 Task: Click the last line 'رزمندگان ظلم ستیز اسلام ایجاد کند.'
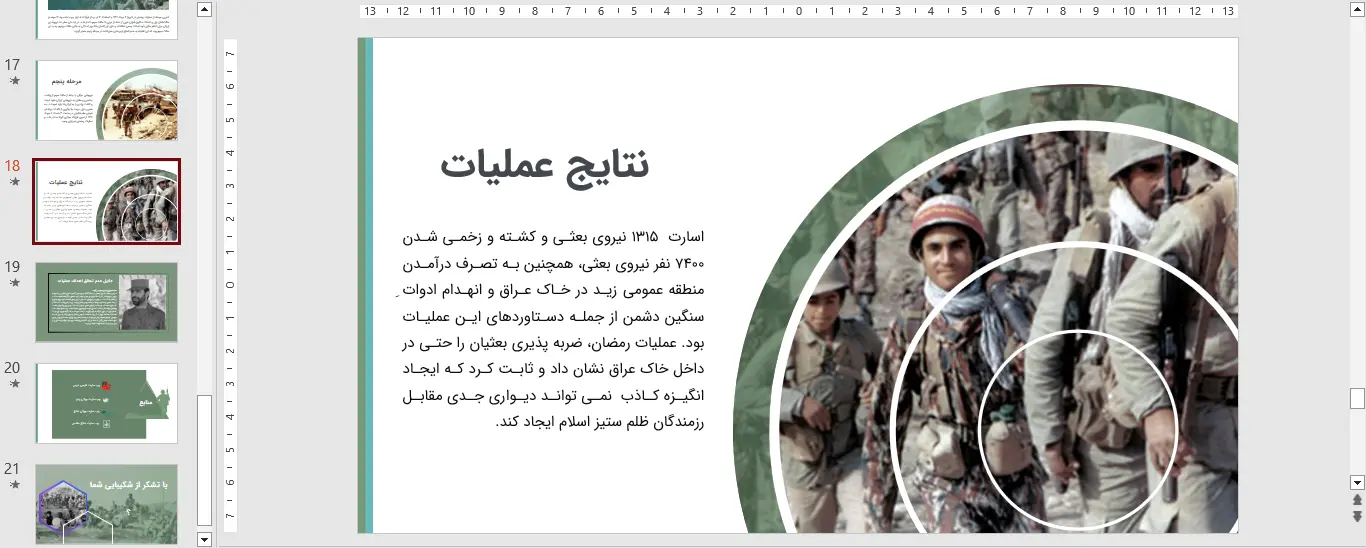click(600, 422)
